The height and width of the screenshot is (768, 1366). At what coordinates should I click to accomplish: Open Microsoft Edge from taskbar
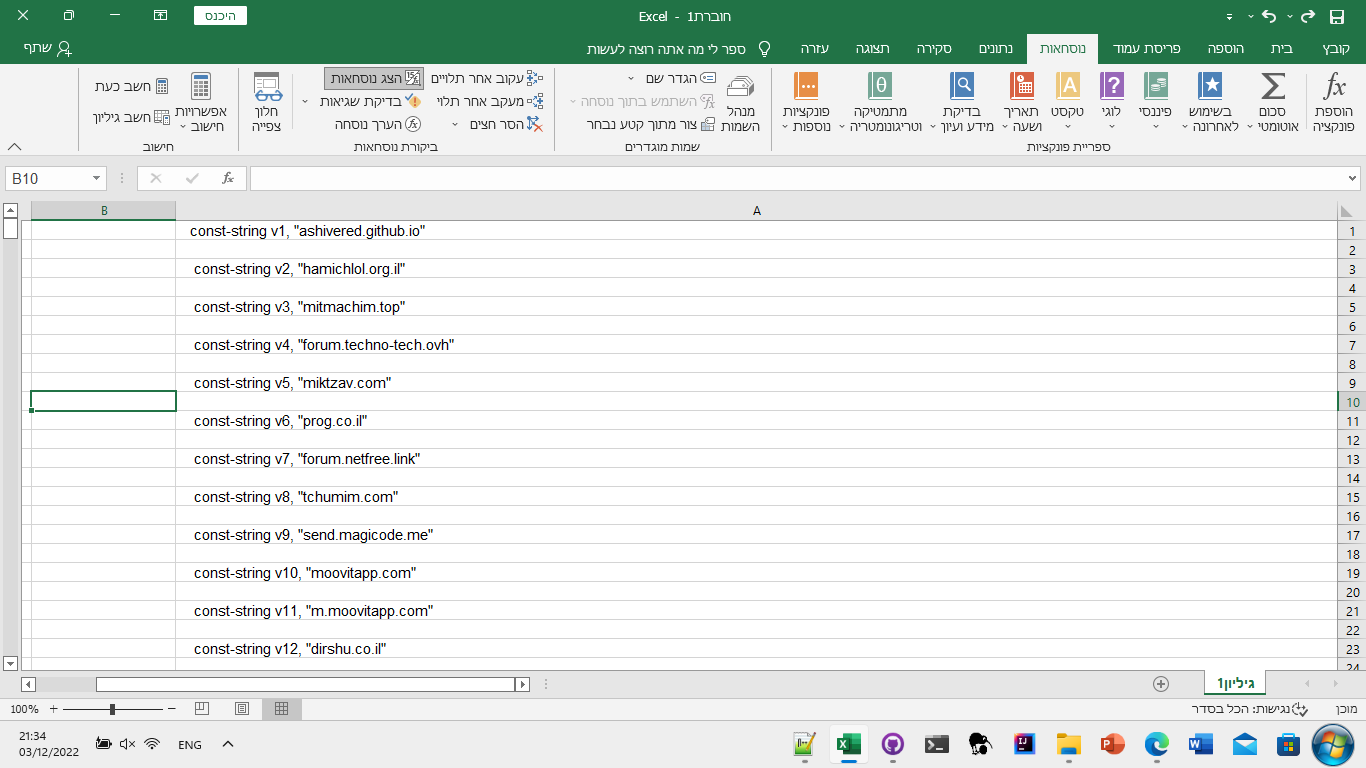[x=1157, y=744]
